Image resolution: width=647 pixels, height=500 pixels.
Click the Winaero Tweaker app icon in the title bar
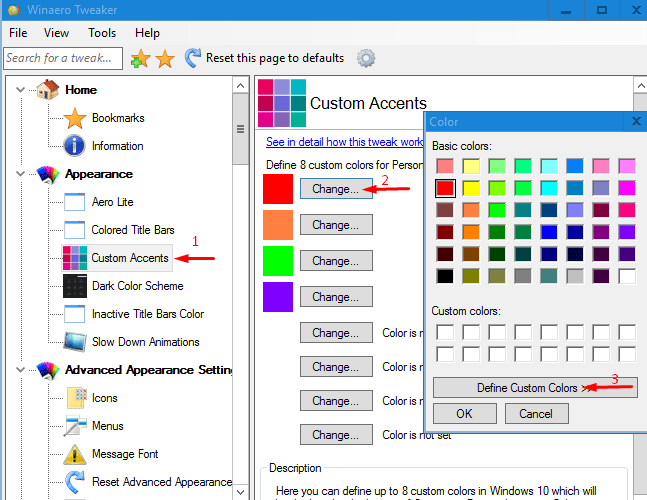pos(14,10)
